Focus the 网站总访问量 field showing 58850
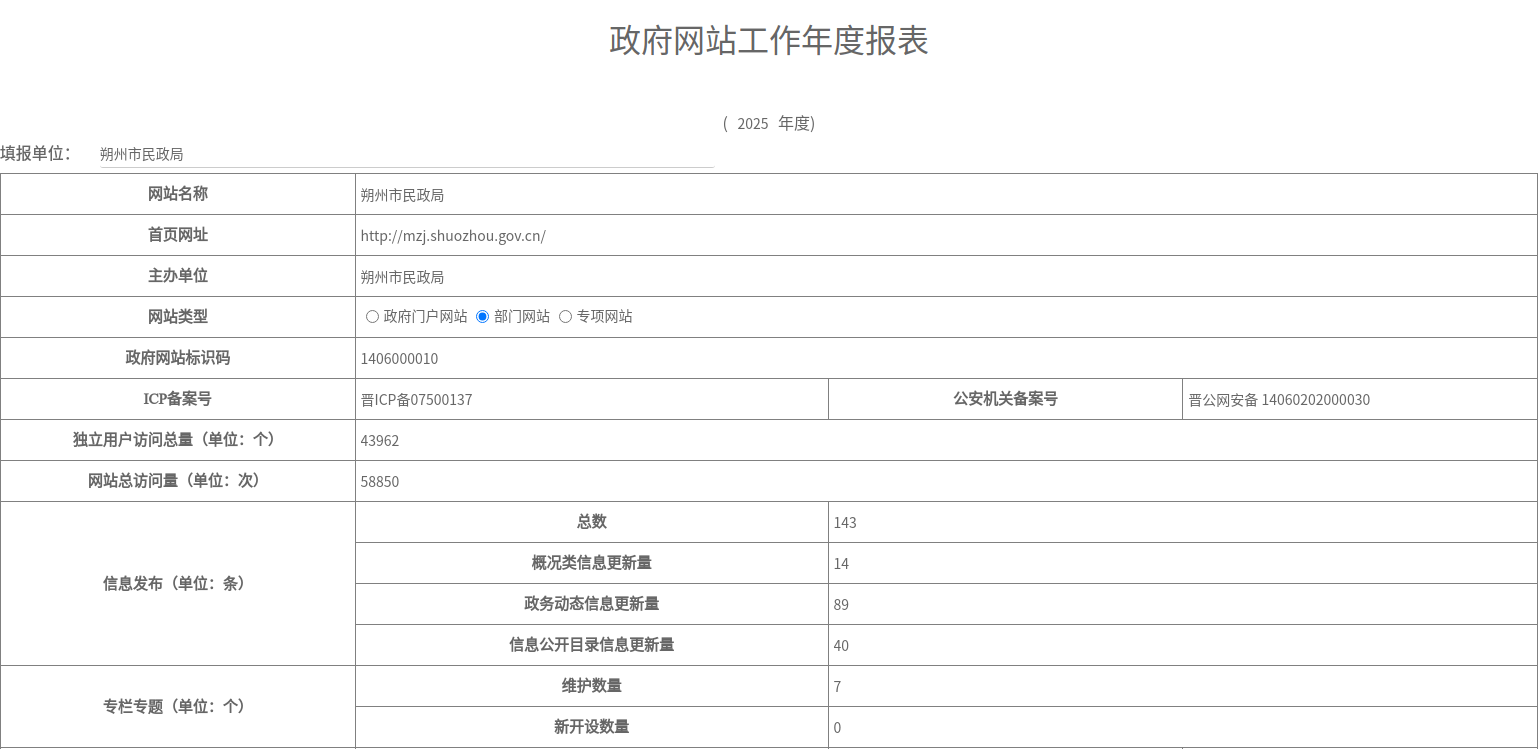Image resolution: width=1538 pixels, height=749 pixels. (x=944, y=482)
